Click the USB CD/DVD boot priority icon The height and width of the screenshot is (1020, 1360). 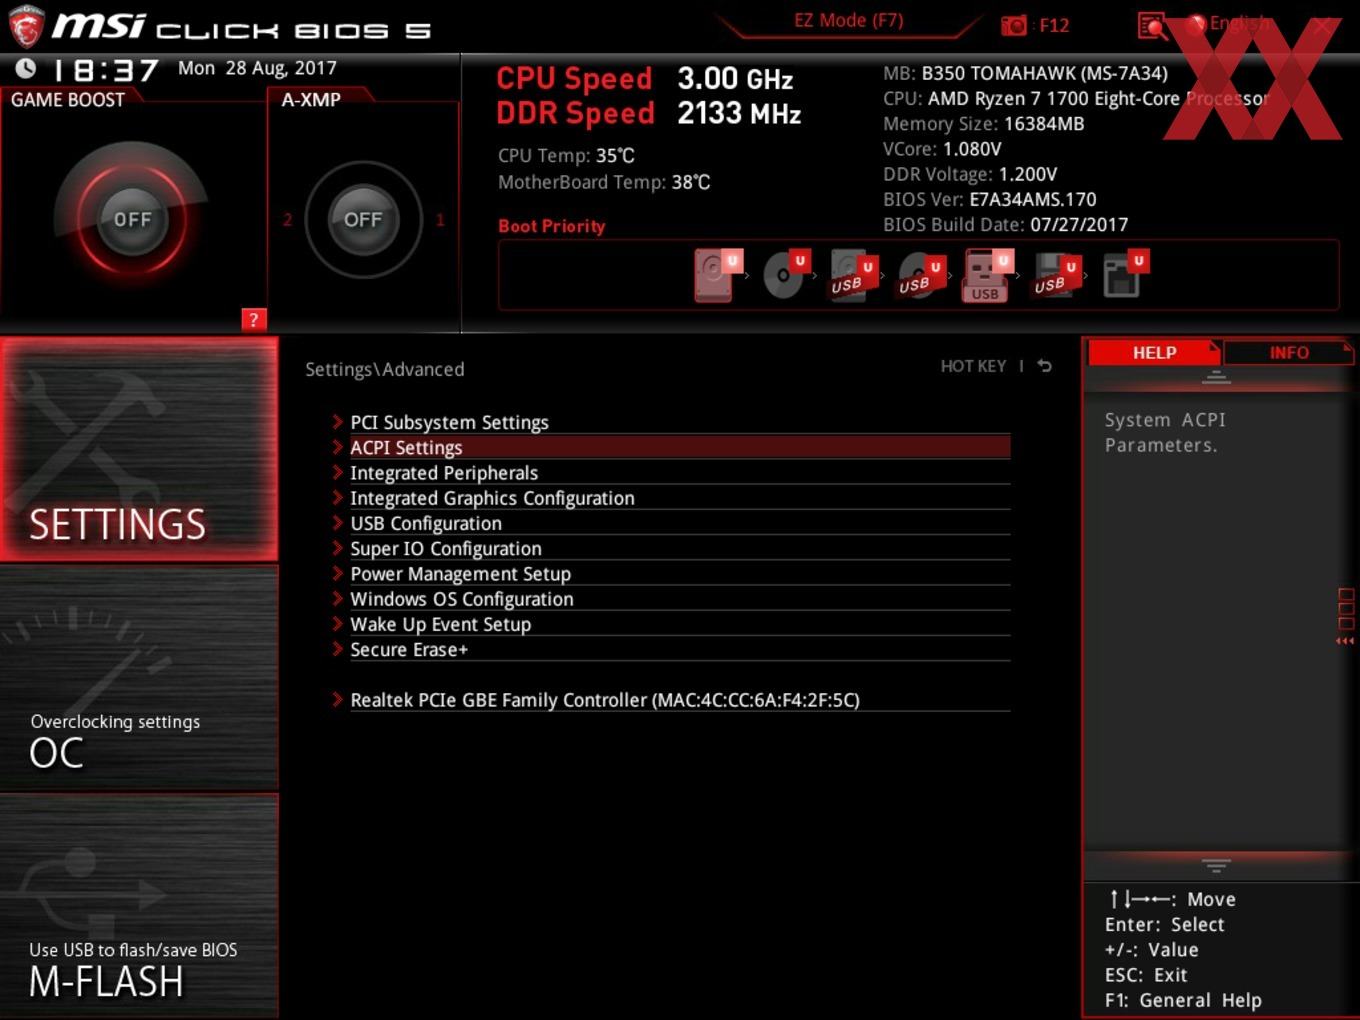[x=921, y=275]
